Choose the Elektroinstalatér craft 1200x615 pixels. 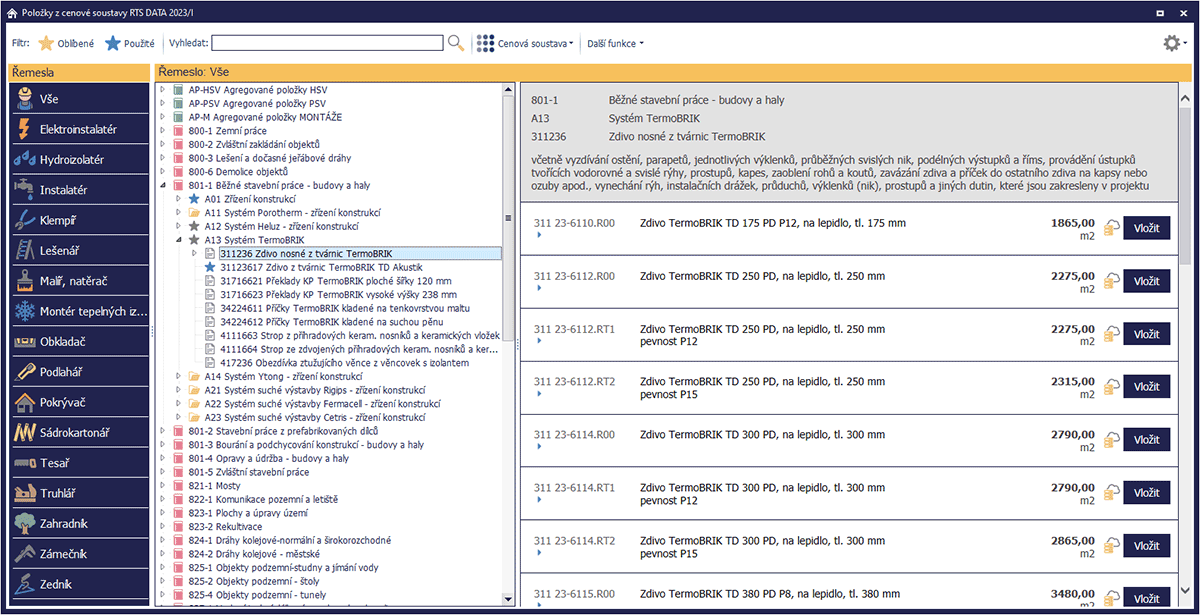[80, 130]
